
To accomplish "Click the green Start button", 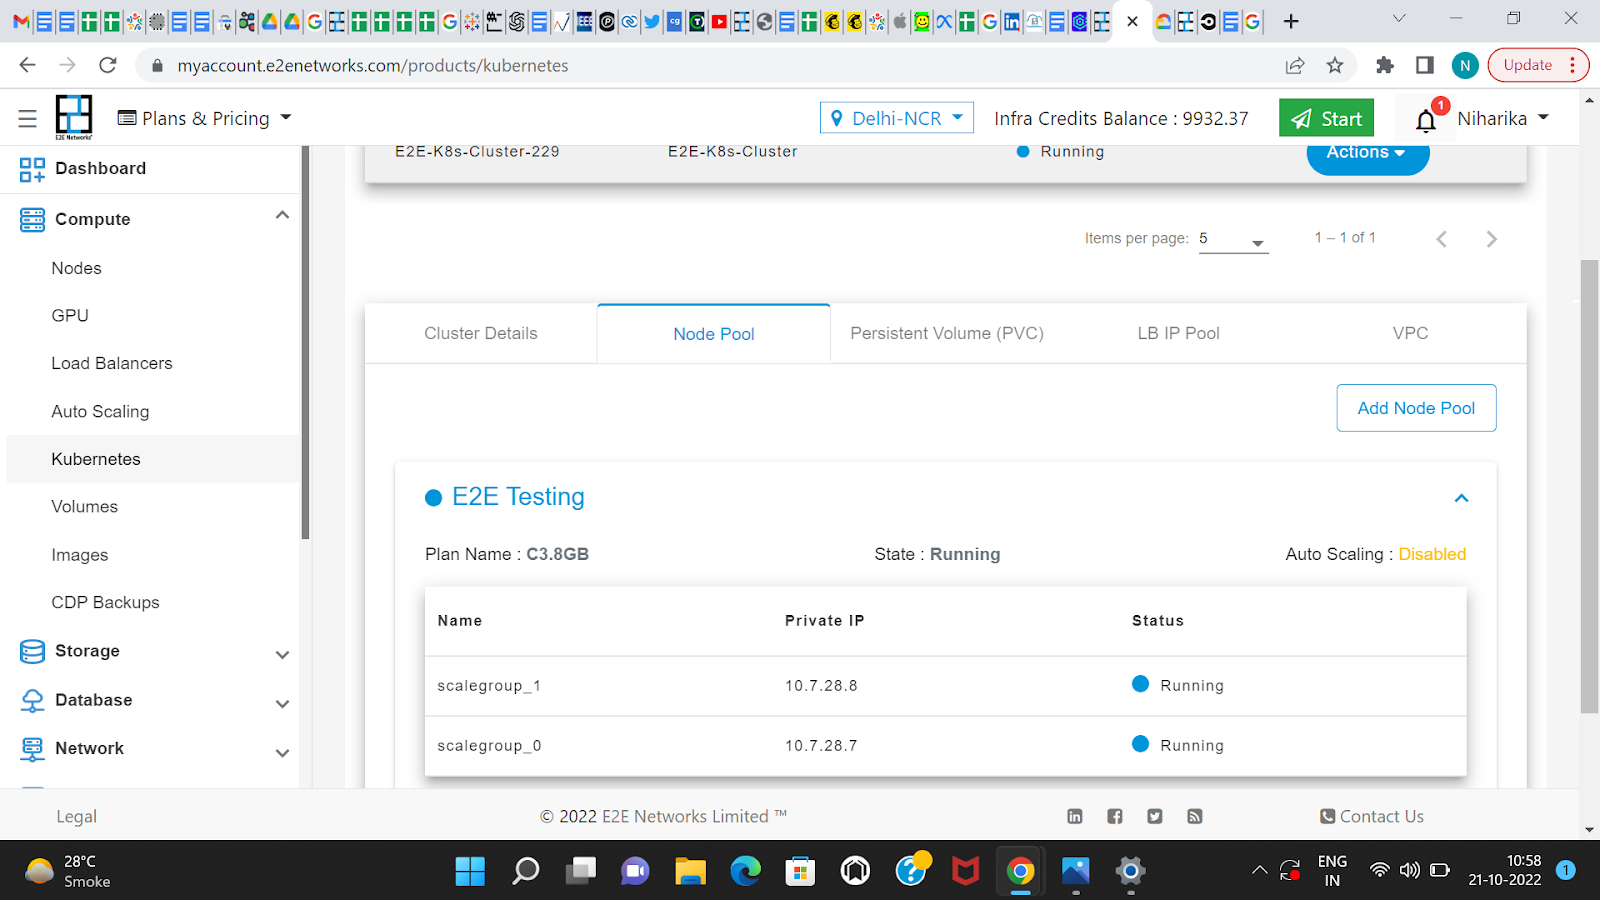I will pyautogui.click(x=1326, y=118).
